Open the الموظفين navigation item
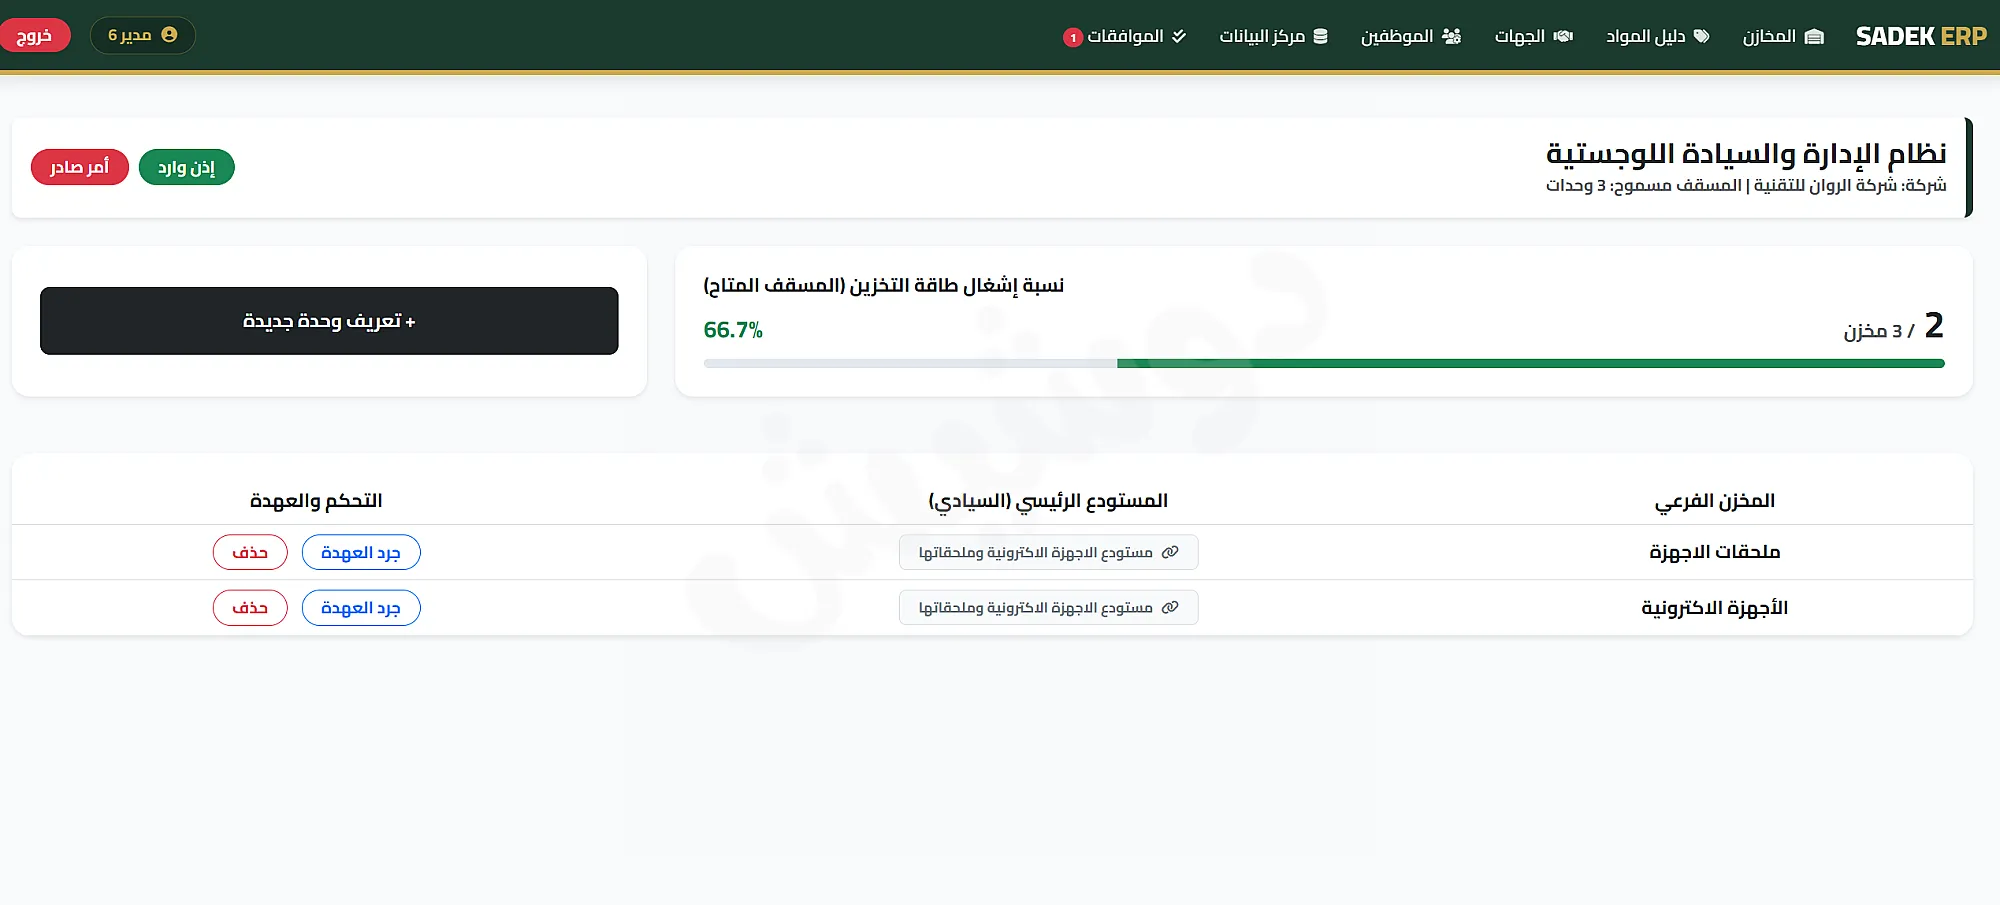The height and width of the screenshot is (905, 2000). coord(1411,36)
